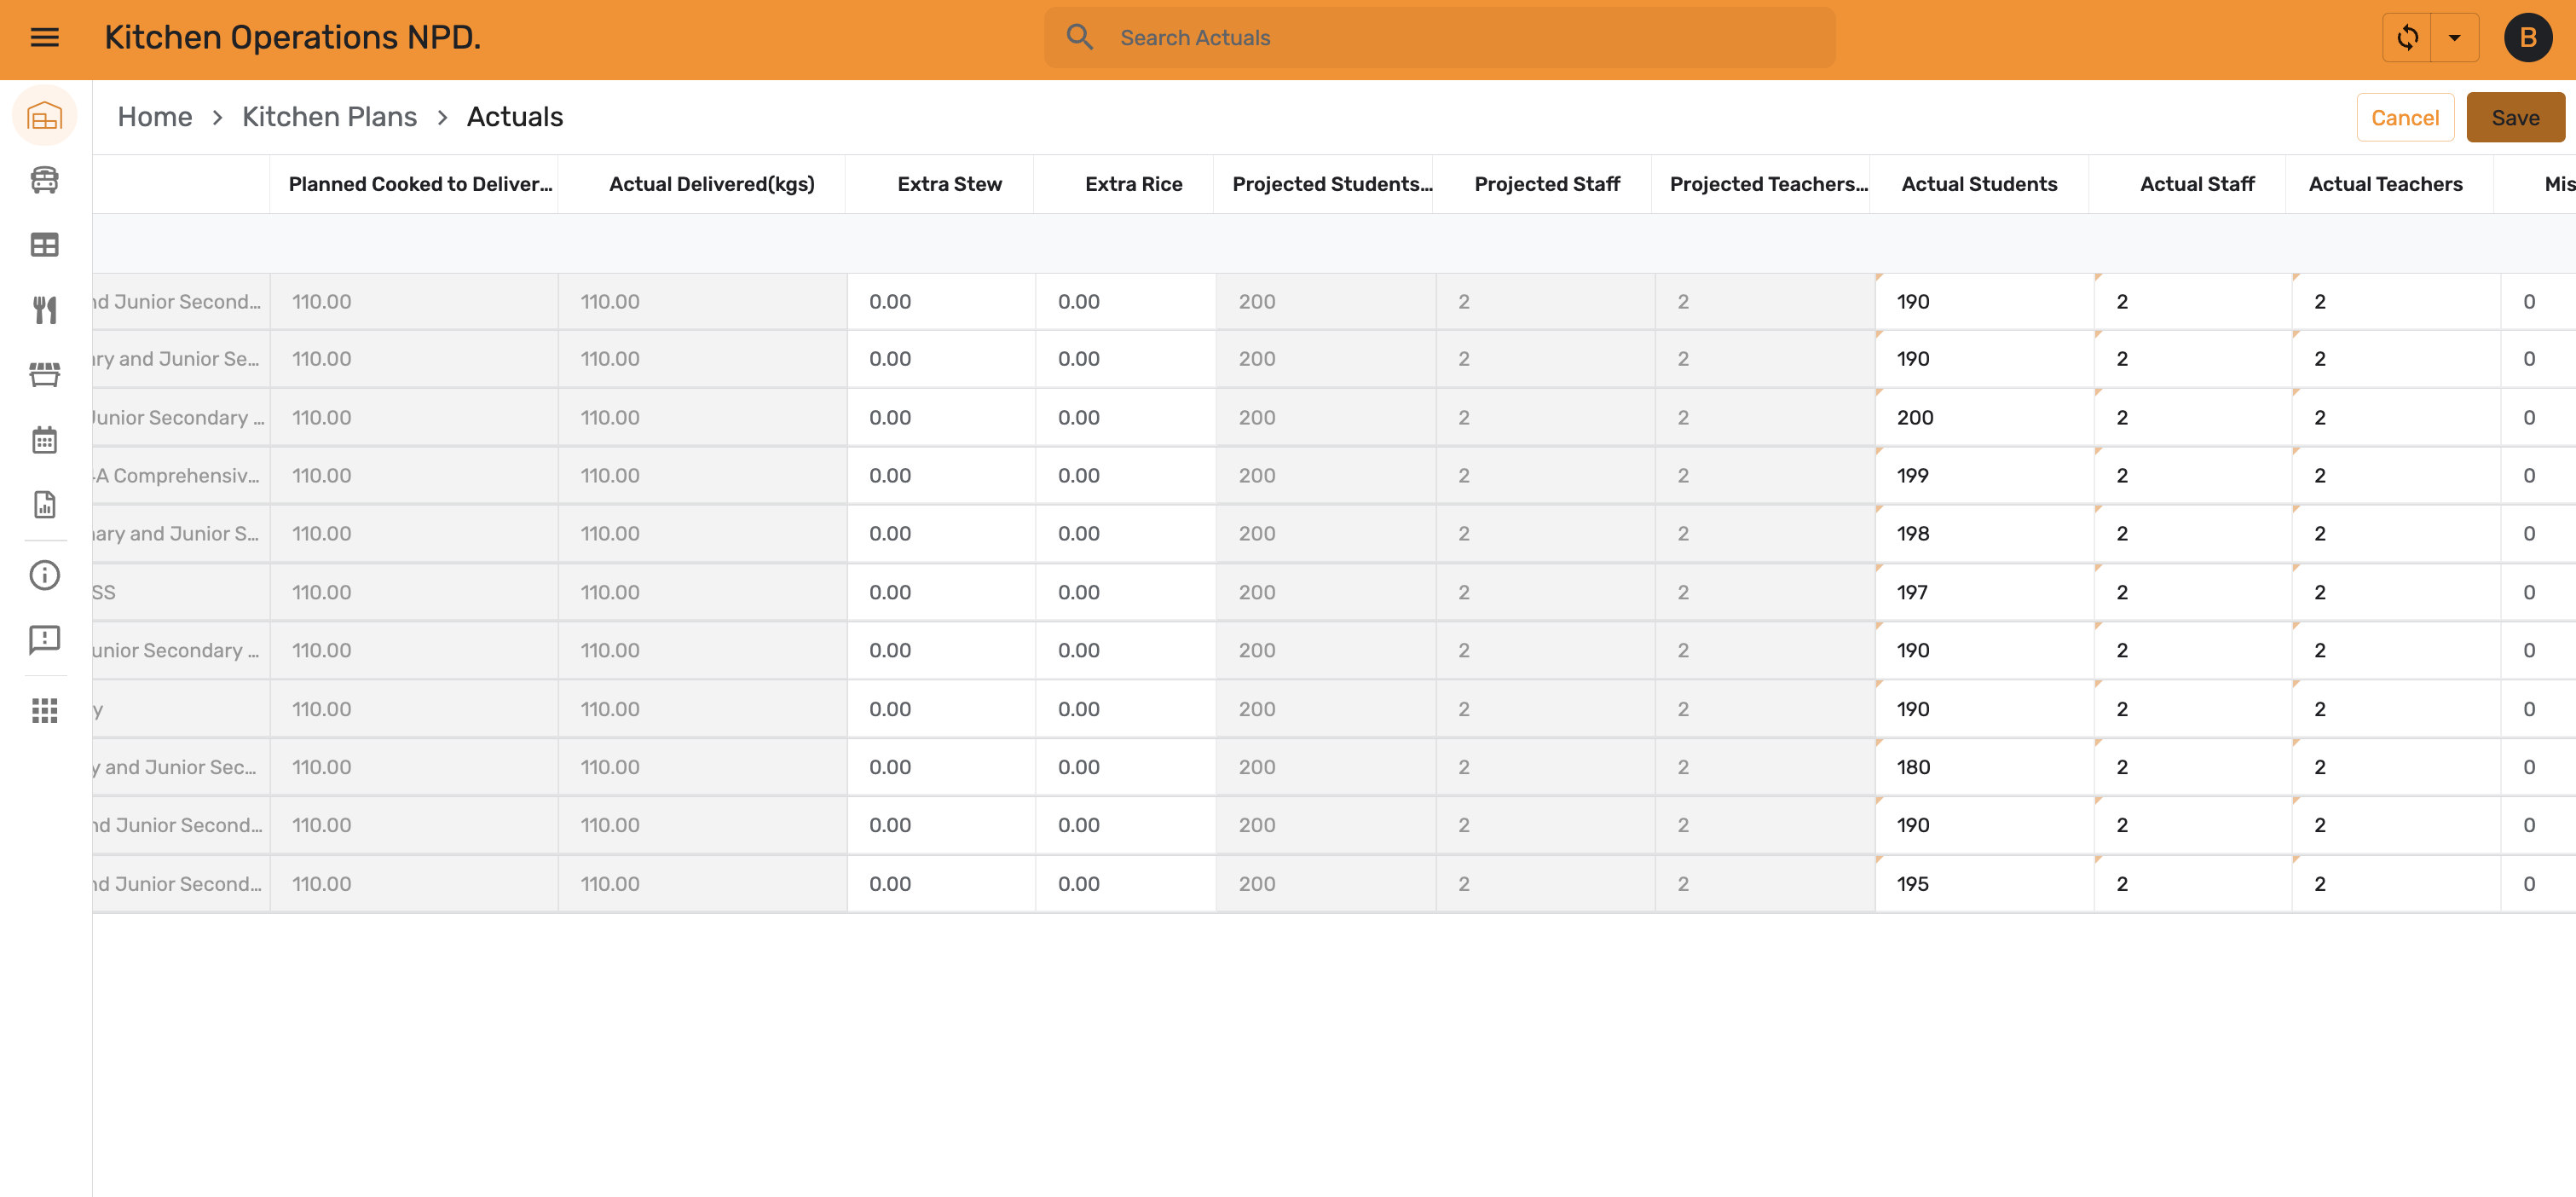Select the 'ary and Junior S...' school cell
2576x1197 pixels.
pos(181,534)
